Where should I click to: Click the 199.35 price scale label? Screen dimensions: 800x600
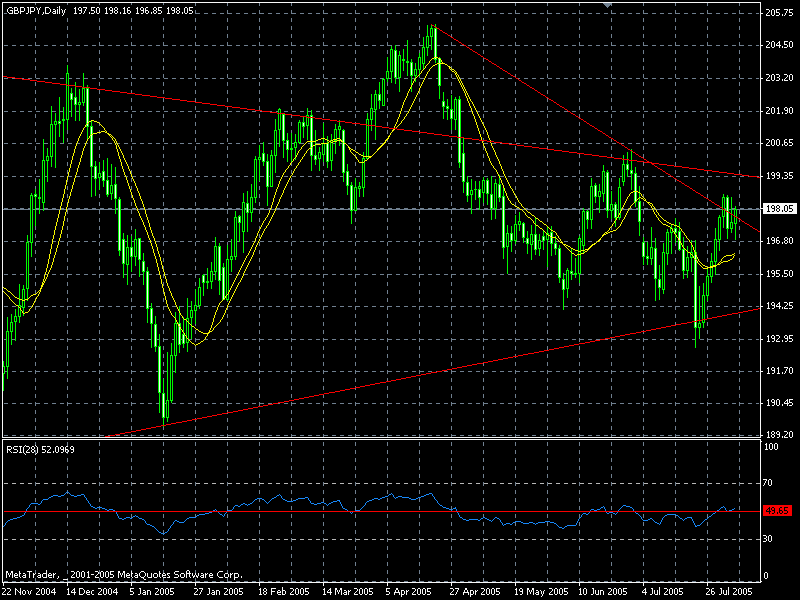tap(779, 176)
